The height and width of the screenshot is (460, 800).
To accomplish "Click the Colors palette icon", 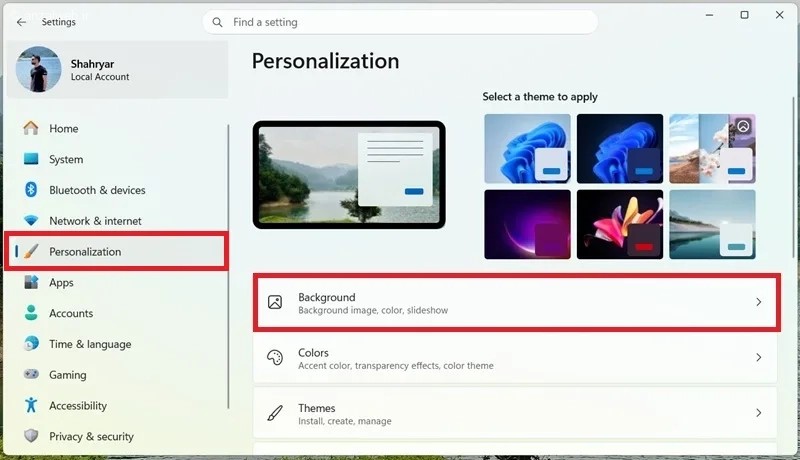I will pyautogui.click(x=275, y=357).
